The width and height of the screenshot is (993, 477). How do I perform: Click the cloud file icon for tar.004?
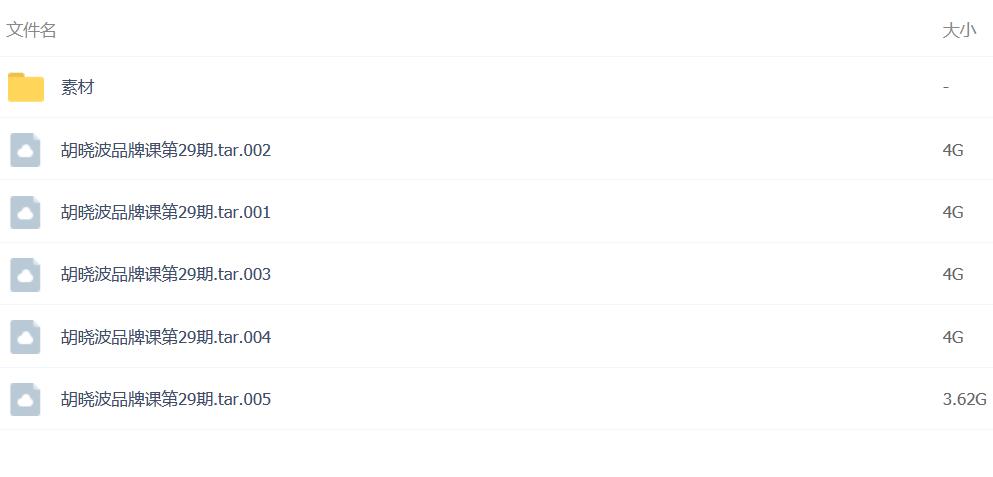click(25, 337)
